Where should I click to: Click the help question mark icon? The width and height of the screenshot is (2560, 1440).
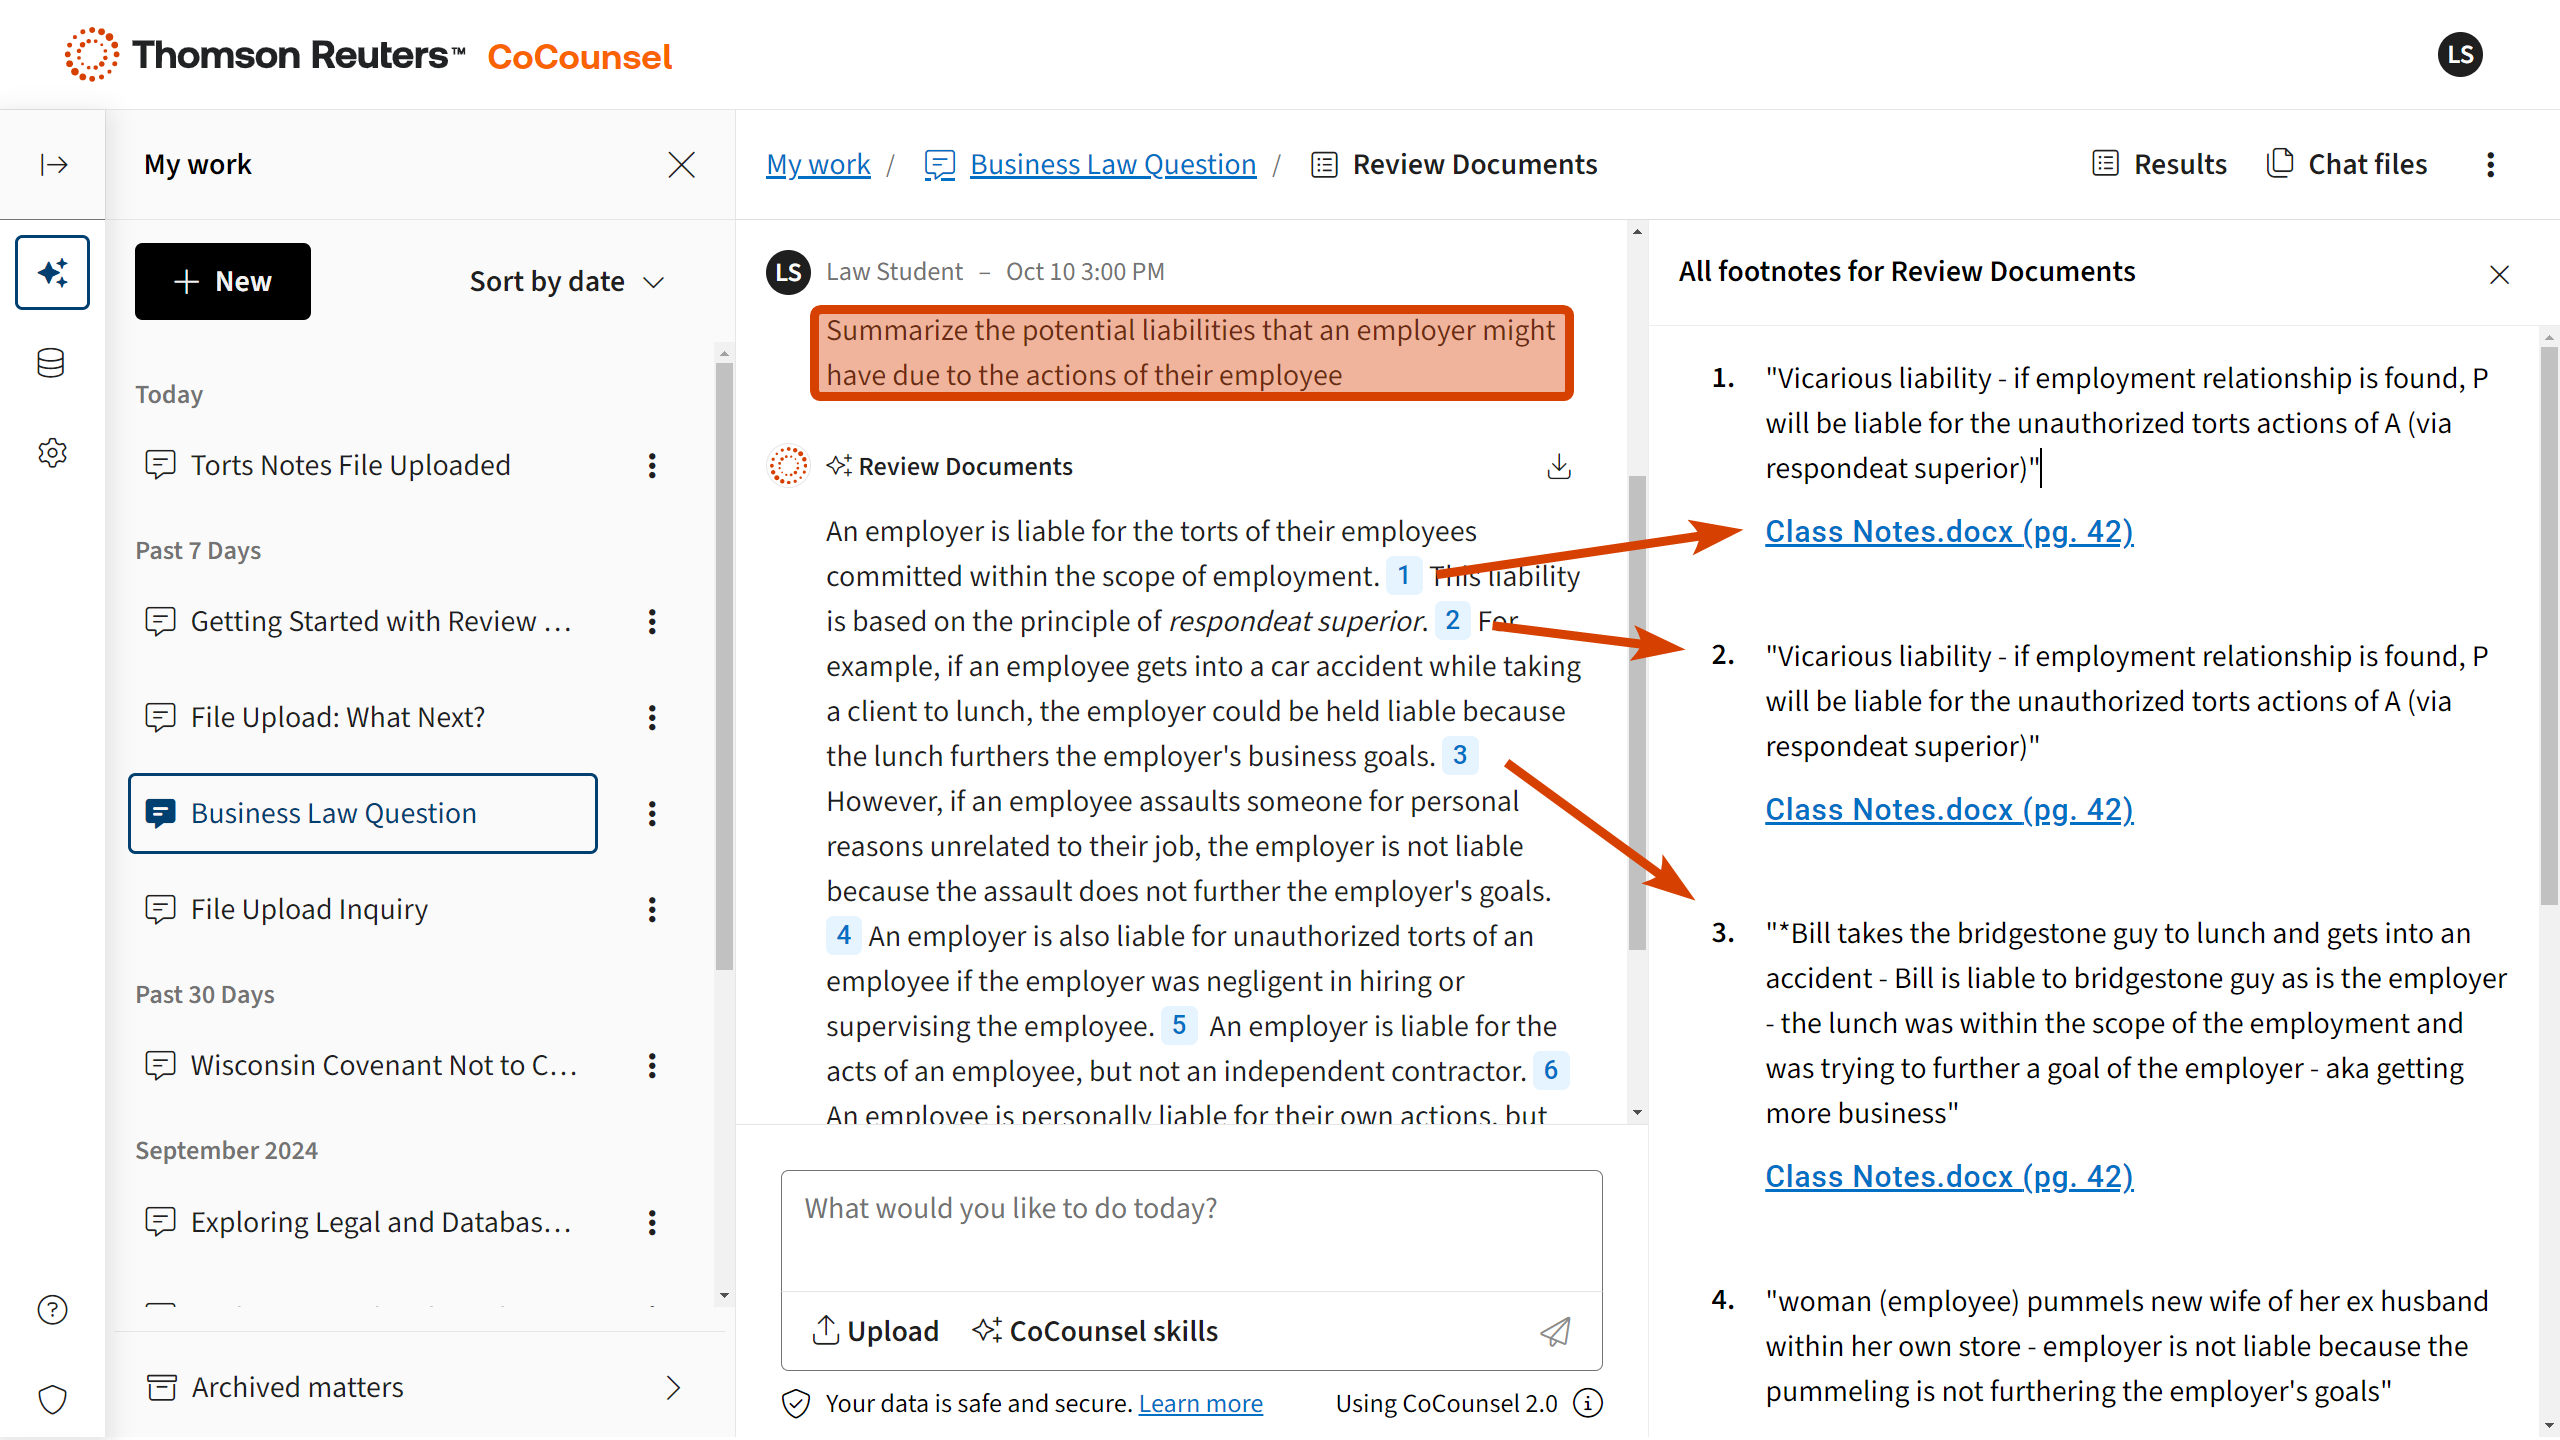52,1309
